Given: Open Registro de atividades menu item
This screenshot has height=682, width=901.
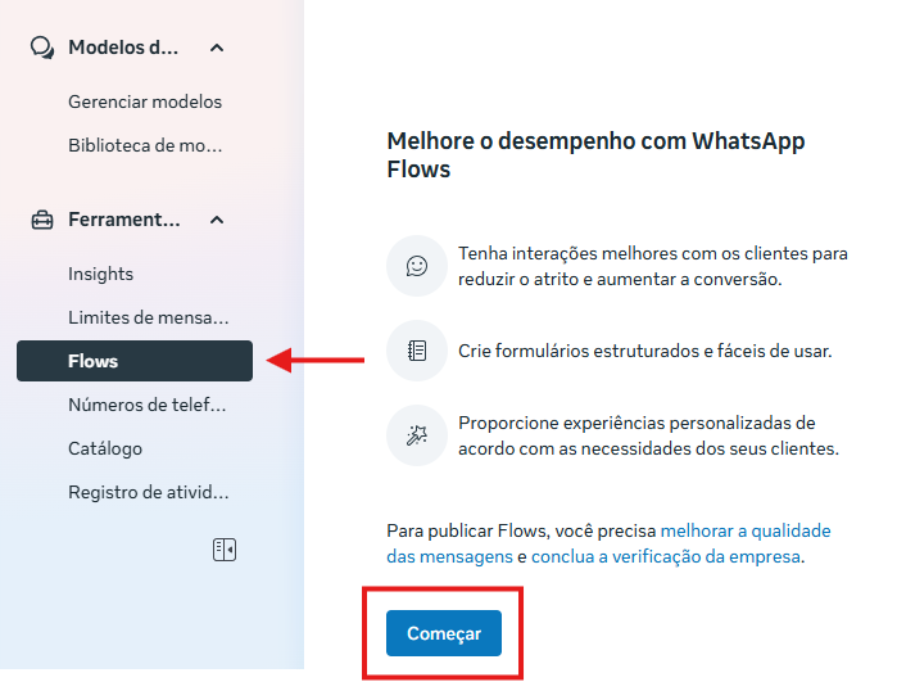Looking at the screenshot, I should tap(148, 492).
